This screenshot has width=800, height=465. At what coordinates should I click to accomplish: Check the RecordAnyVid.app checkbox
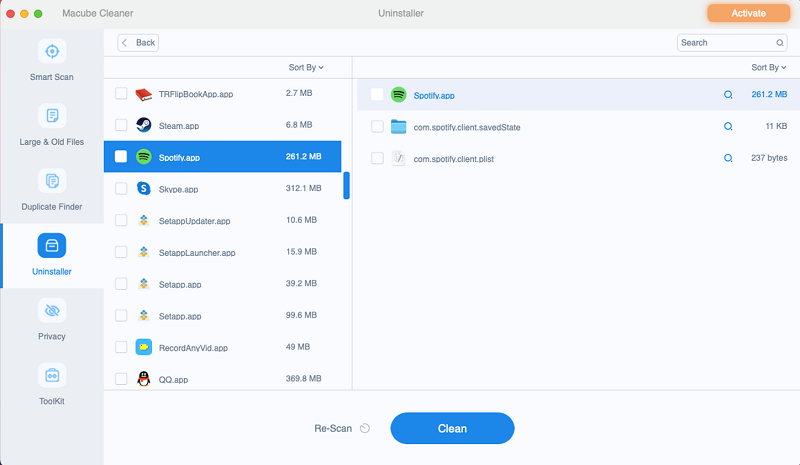click(121, 347)
